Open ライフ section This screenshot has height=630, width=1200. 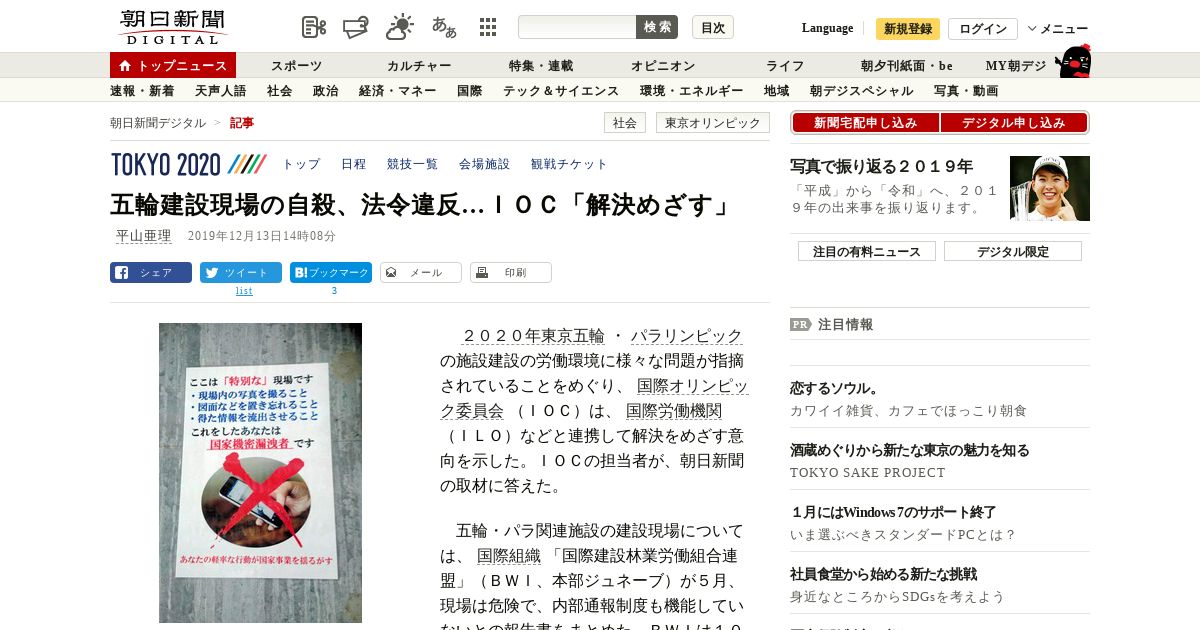pyautogui.click(x=785, y=65)
